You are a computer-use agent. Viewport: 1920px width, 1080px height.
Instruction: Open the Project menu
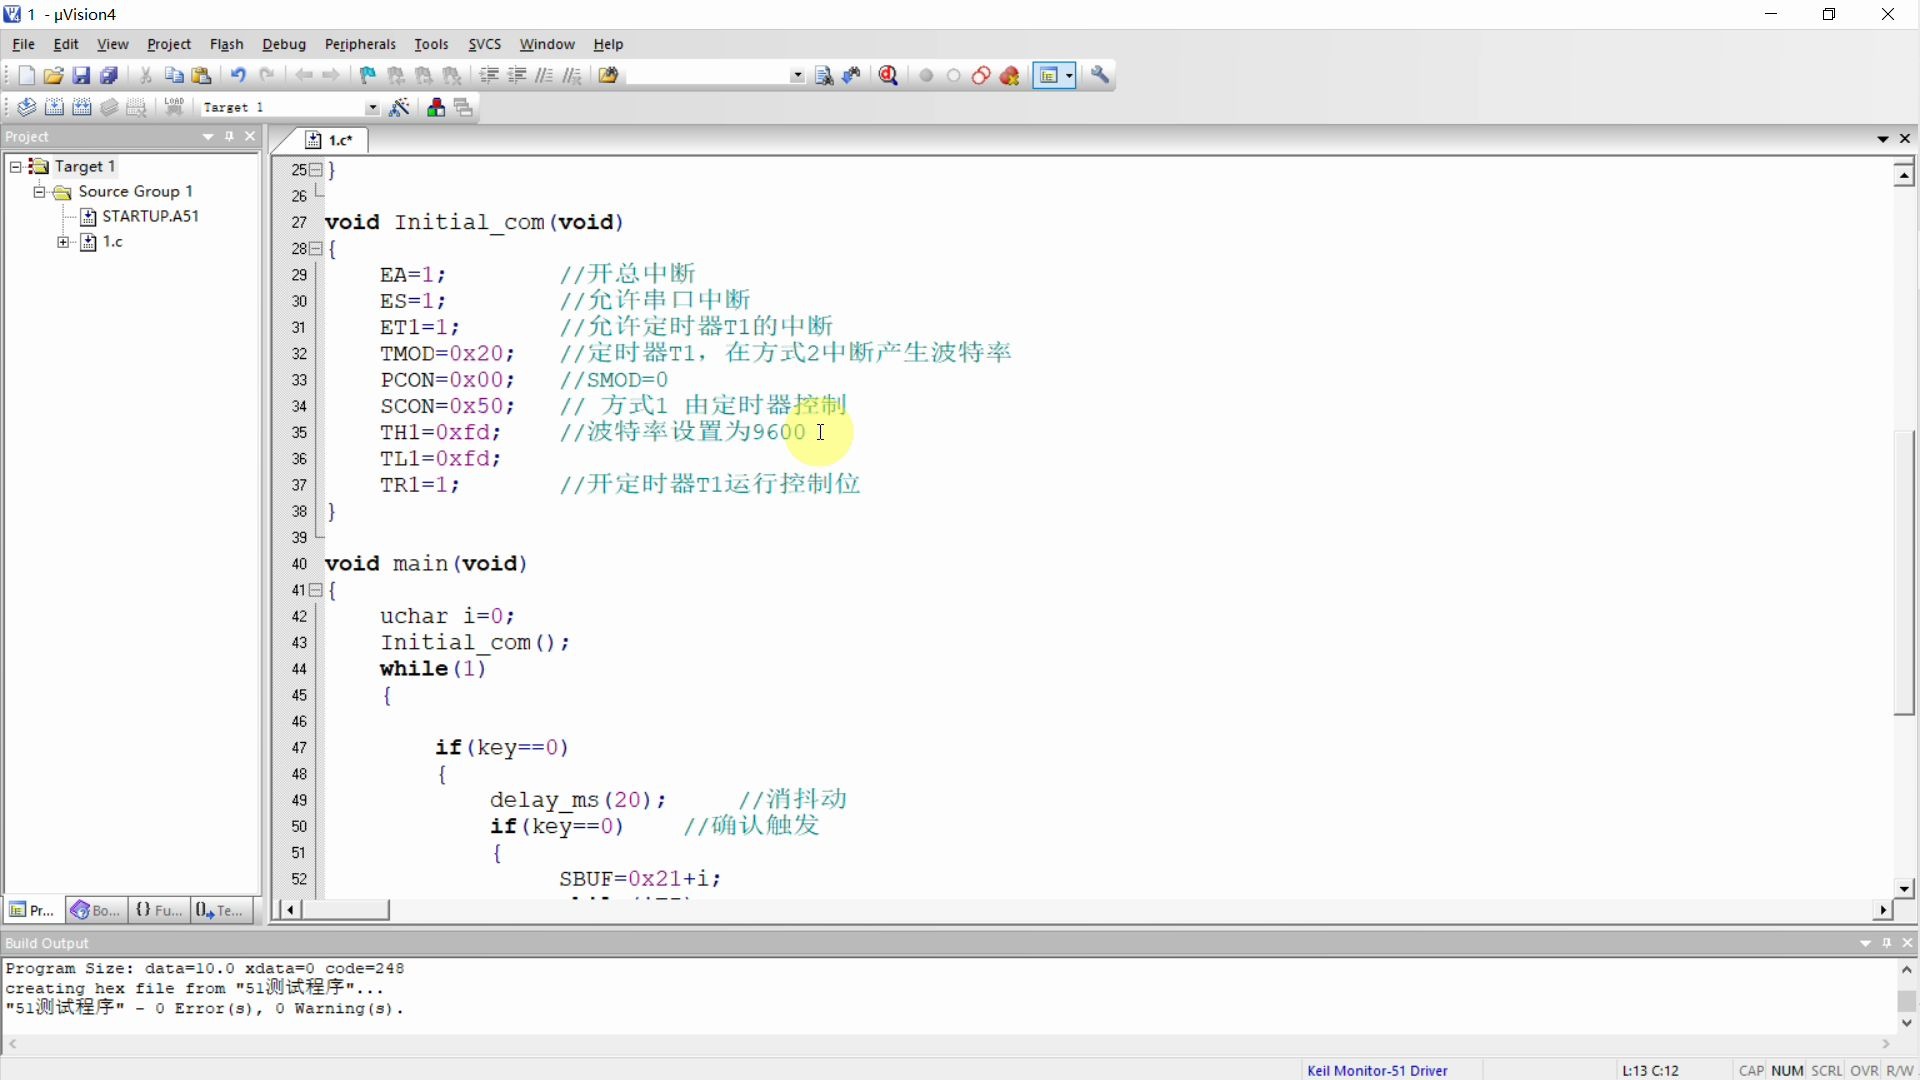click(169, 44)
